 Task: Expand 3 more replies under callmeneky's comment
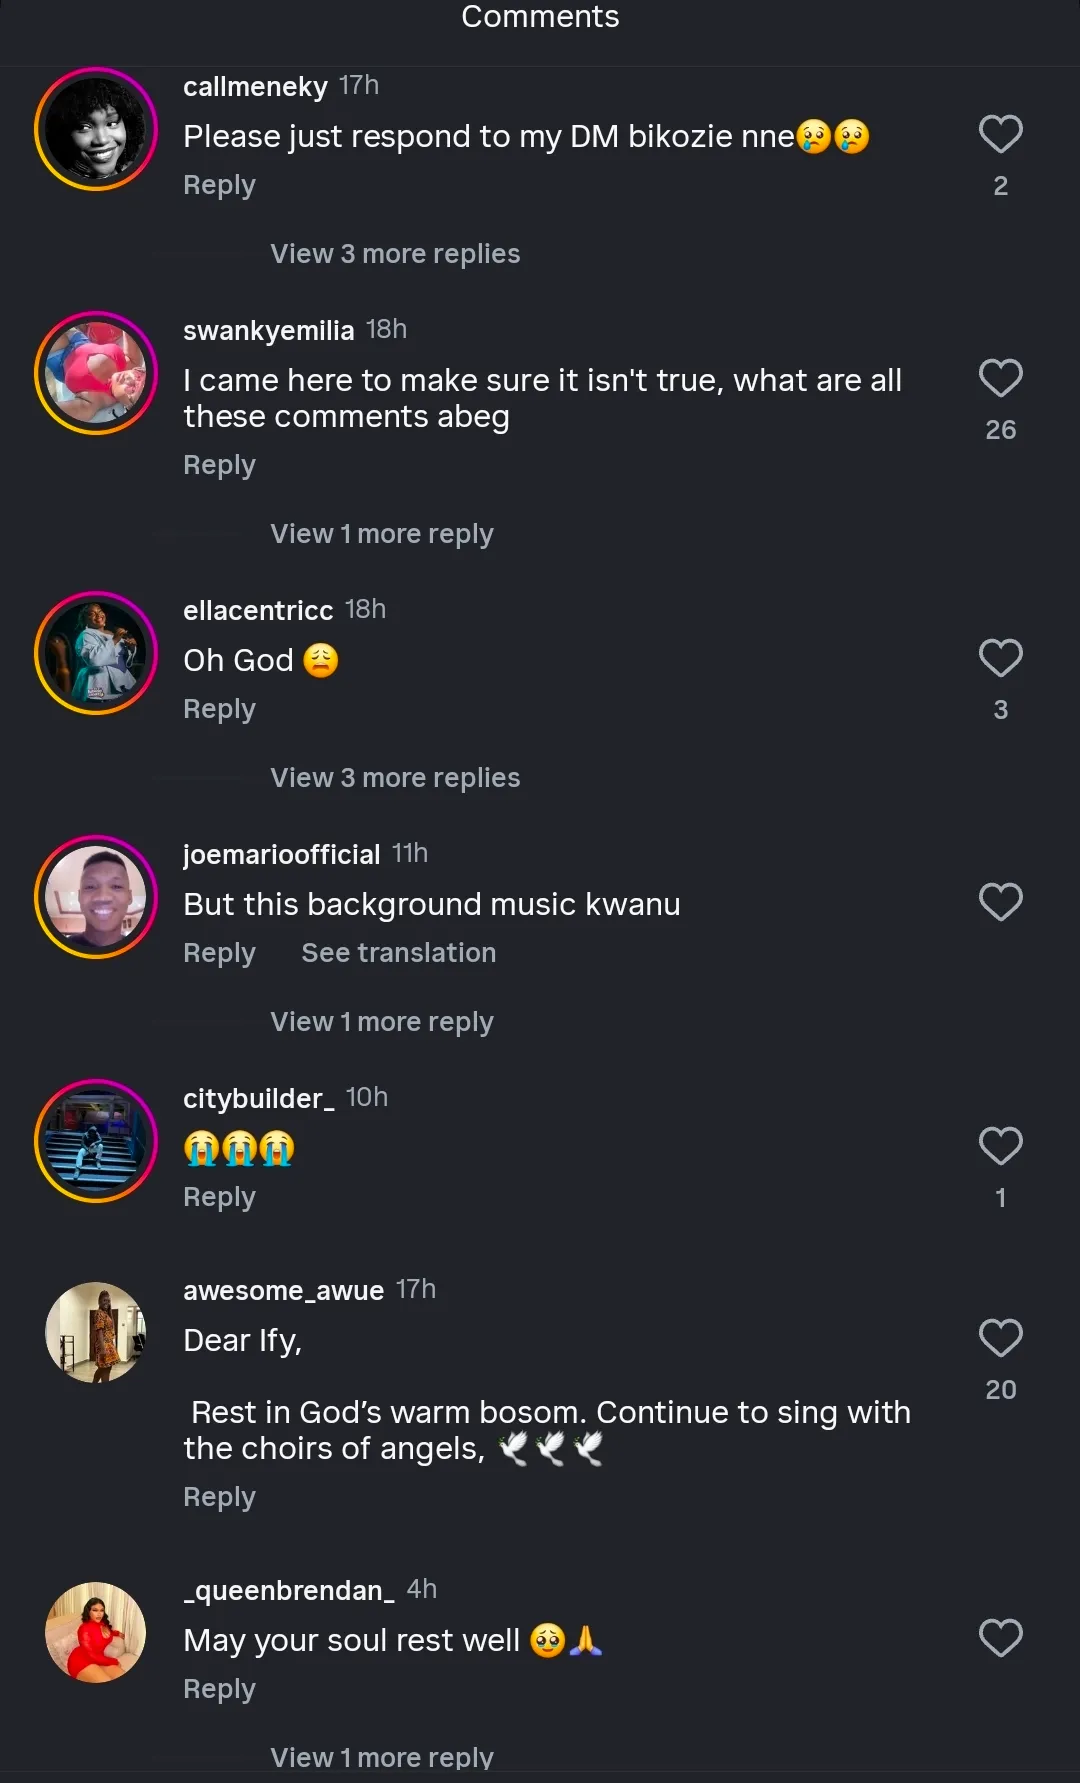pyautogui.click(x=395, y=254)
